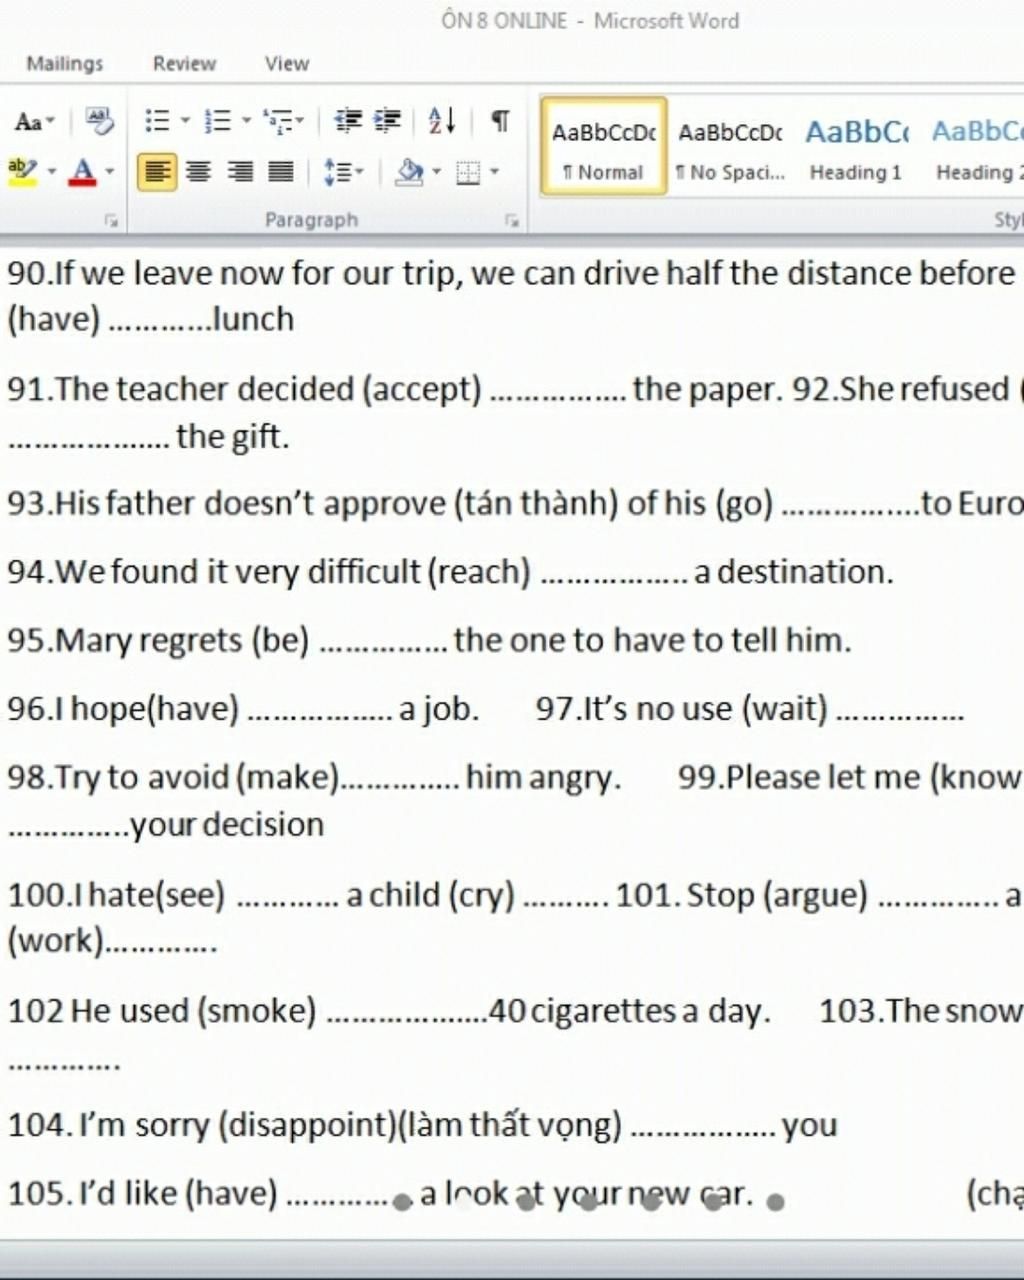Click the Borders icon
The image size is (1024, 1280).
click(x=468, y=172)
